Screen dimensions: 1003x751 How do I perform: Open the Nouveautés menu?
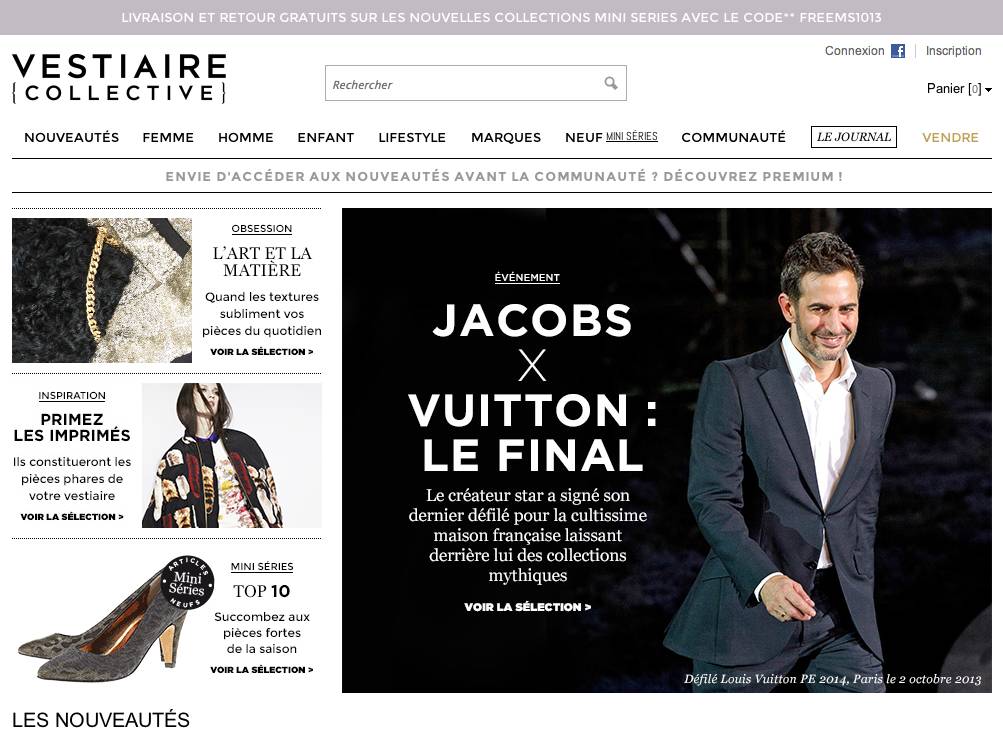tap(72, 138)
